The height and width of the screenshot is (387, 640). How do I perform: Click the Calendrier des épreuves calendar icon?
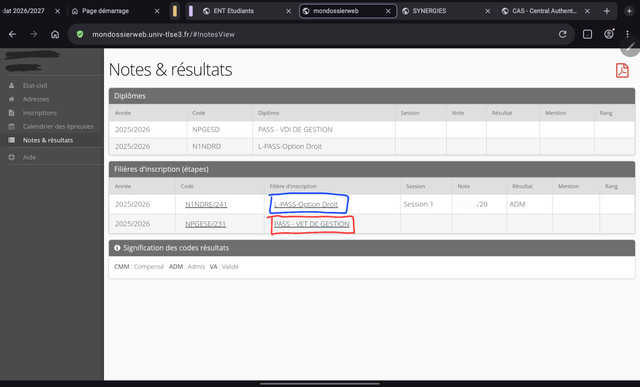11,126
